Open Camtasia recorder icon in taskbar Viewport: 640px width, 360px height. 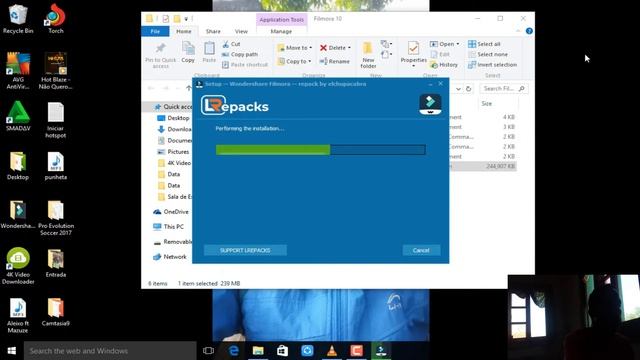point(356,351)
